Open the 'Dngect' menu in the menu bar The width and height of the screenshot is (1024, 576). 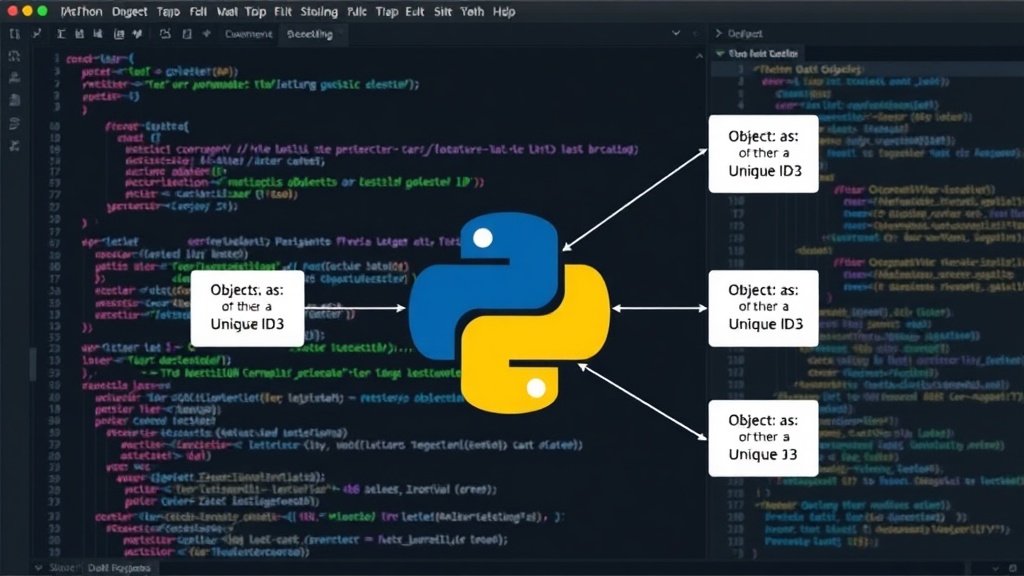click(129, 12)
